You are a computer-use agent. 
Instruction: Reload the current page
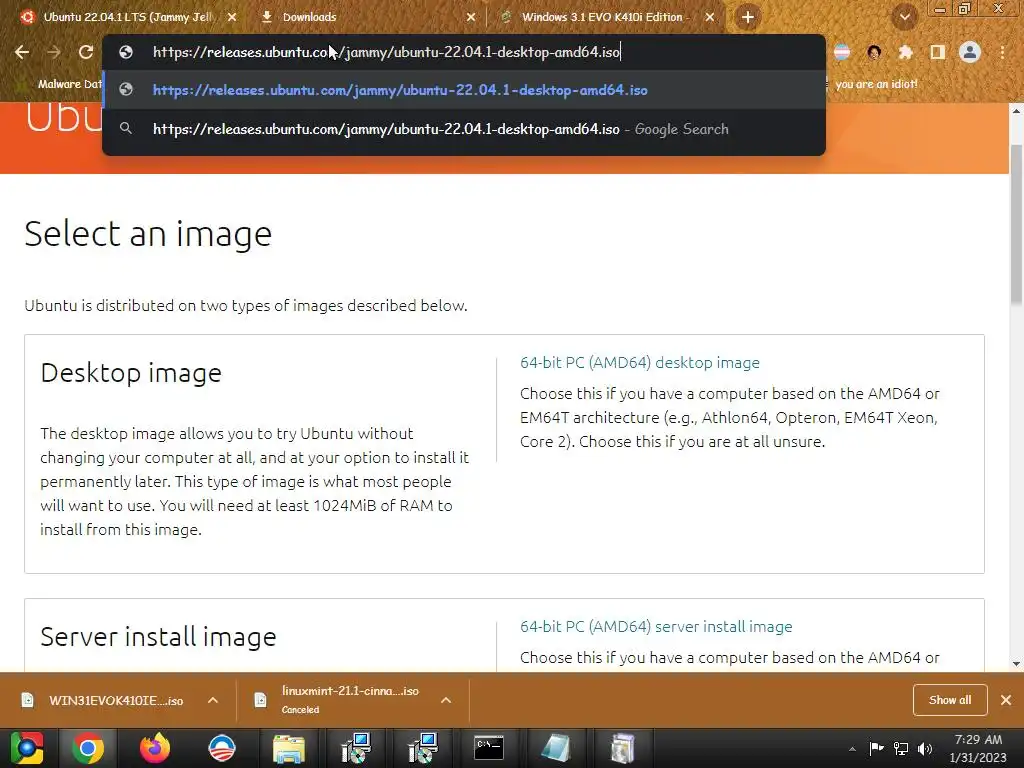pos(86,52)
